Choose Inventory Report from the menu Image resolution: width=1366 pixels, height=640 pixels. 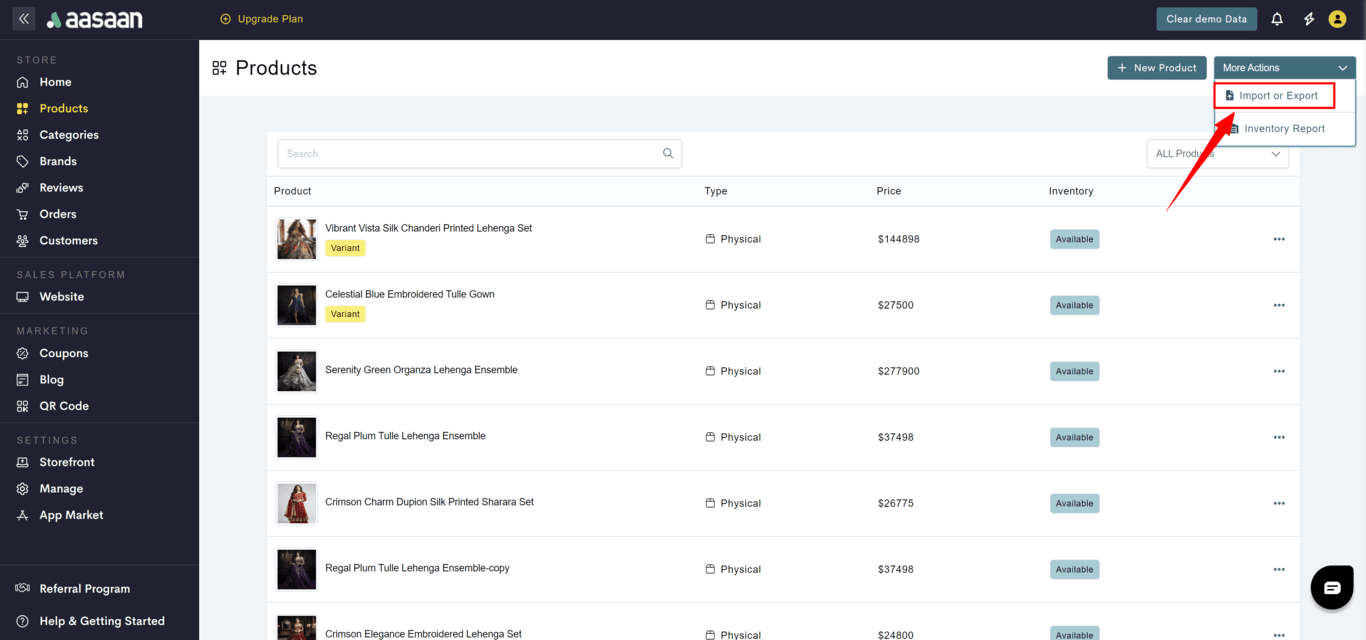coord(1283,129)
